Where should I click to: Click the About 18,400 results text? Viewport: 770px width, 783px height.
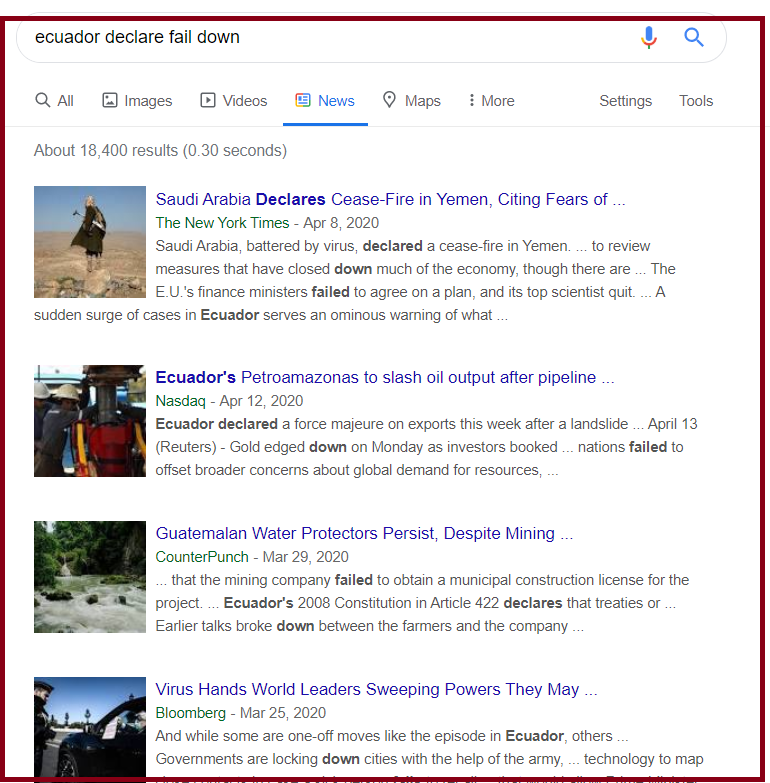[160, 150]
